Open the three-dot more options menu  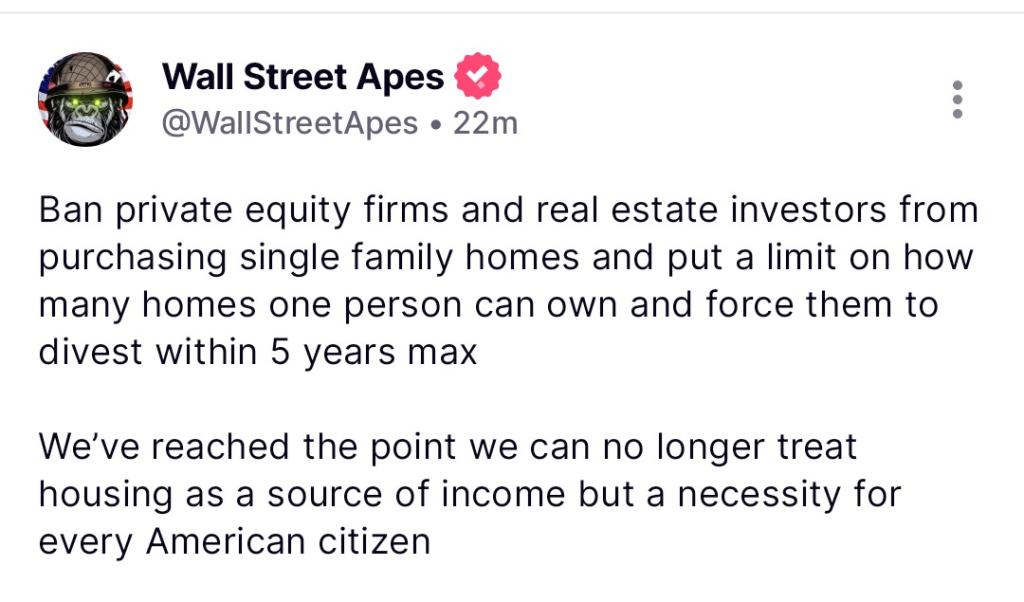click(957, 100)
